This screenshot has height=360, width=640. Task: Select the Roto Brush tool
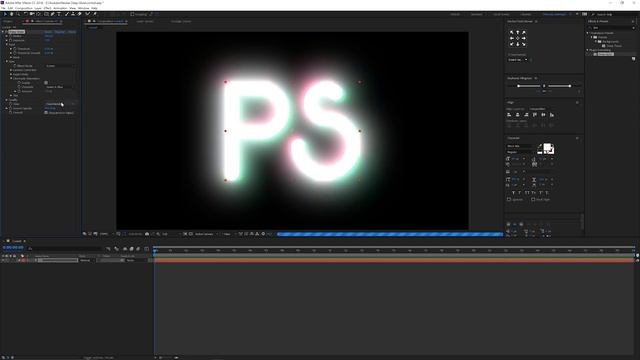(x=88, y=14)
